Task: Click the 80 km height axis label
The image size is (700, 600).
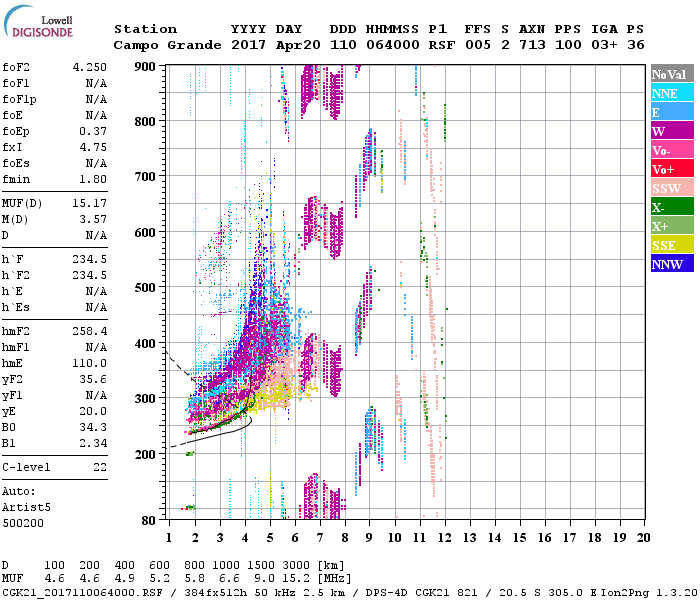Action: (x=148, y=521)
